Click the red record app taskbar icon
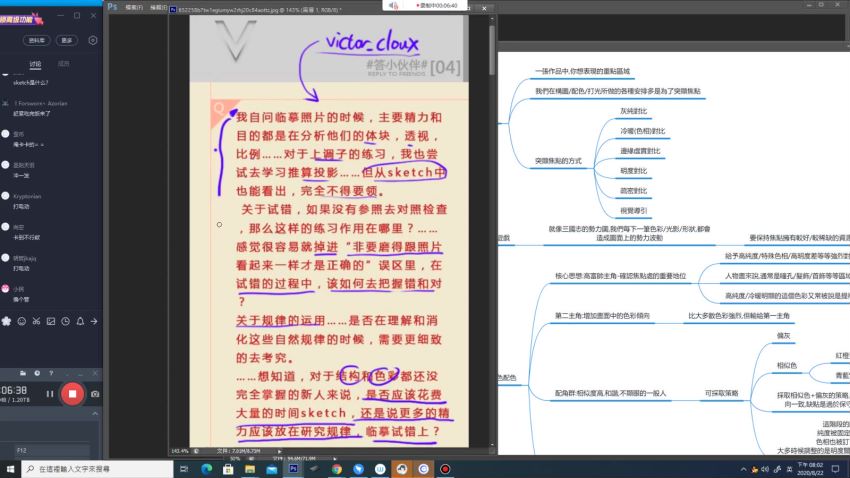Screen dimensions: 850x478 (445, 469)
